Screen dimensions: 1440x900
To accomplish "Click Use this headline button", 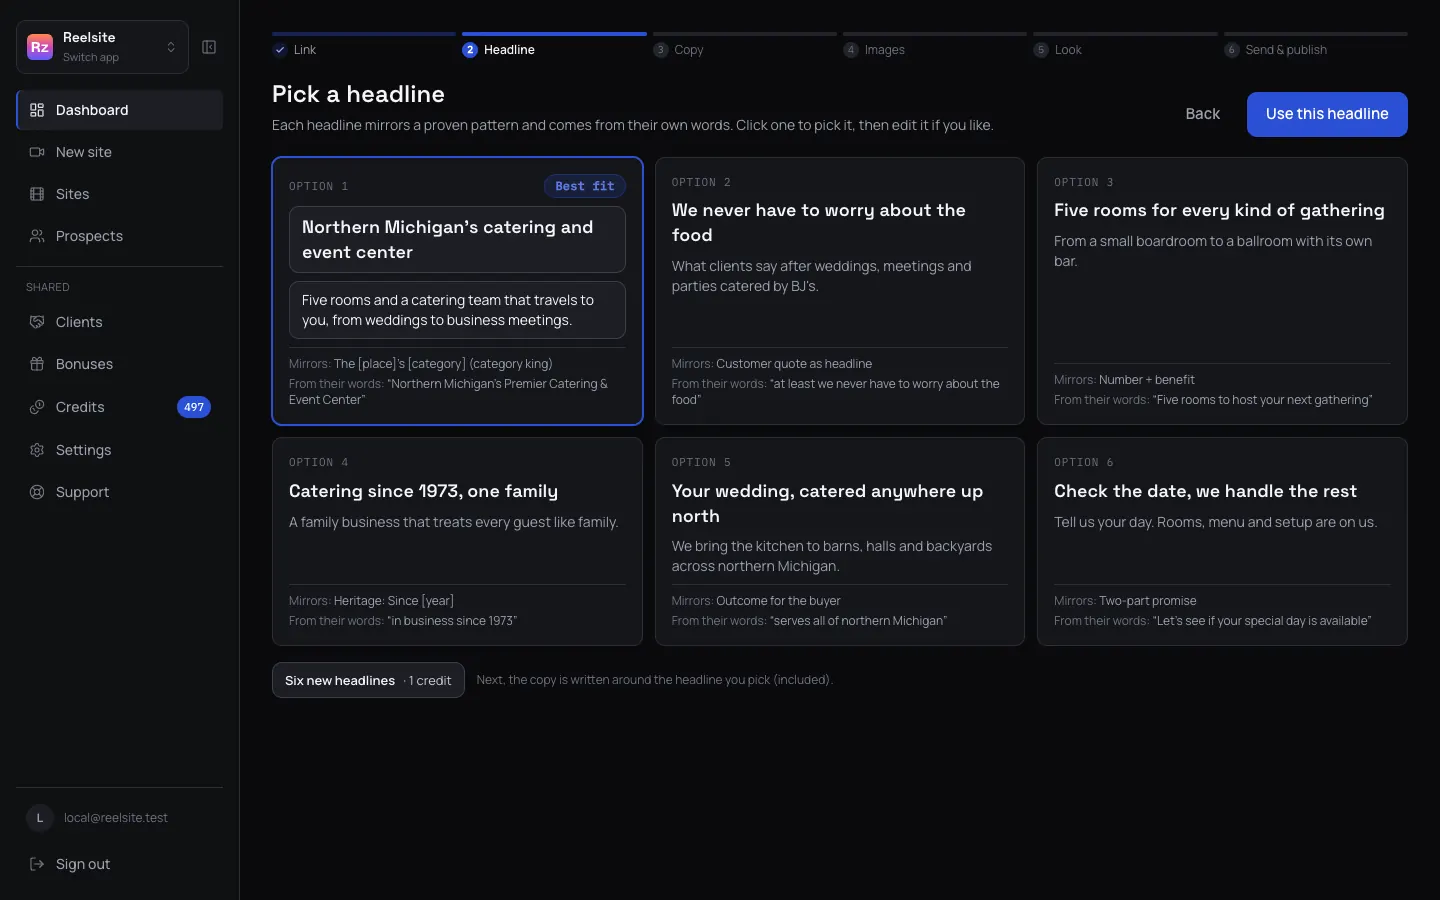I will (1327, 114).
